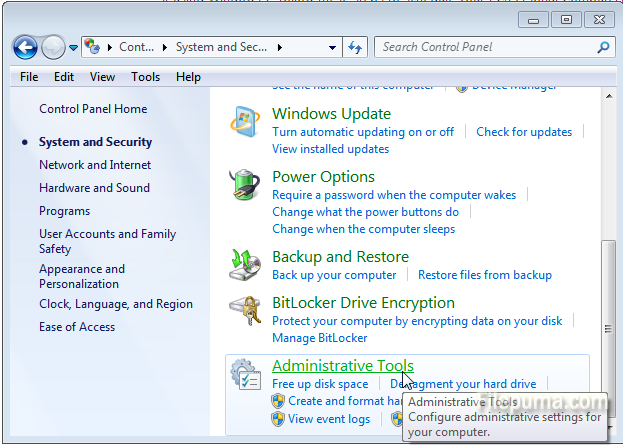The image size is (623, 445).
Task: Click the Windows Update icon
Action: pos(246,123)
